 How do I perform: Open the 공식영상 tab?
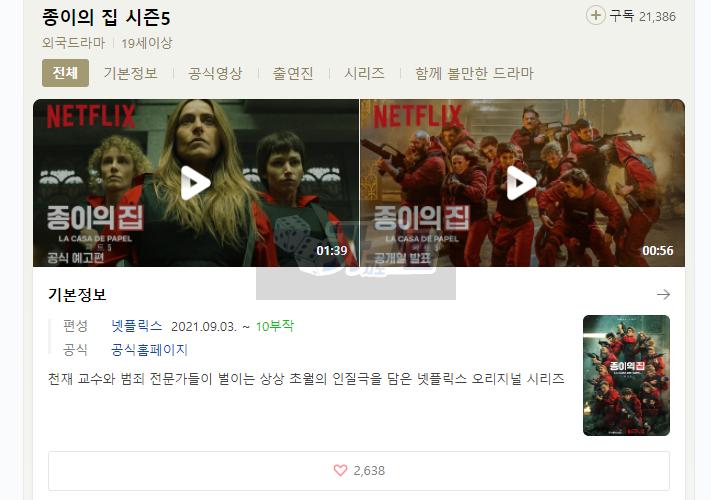[215, 73]
